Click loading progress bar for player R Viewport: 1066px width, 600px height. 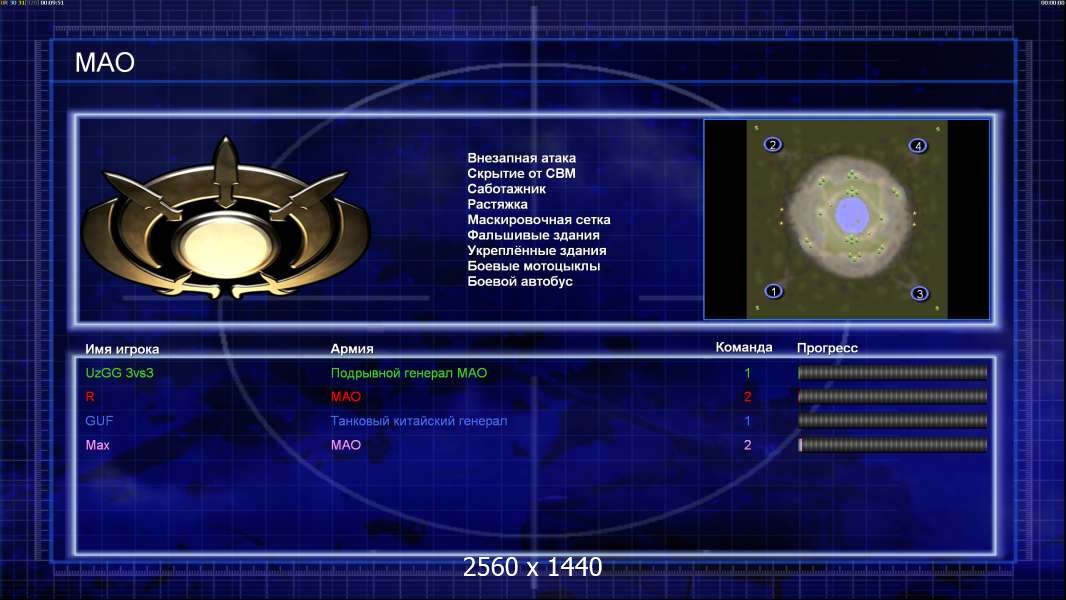click(893, 396)
